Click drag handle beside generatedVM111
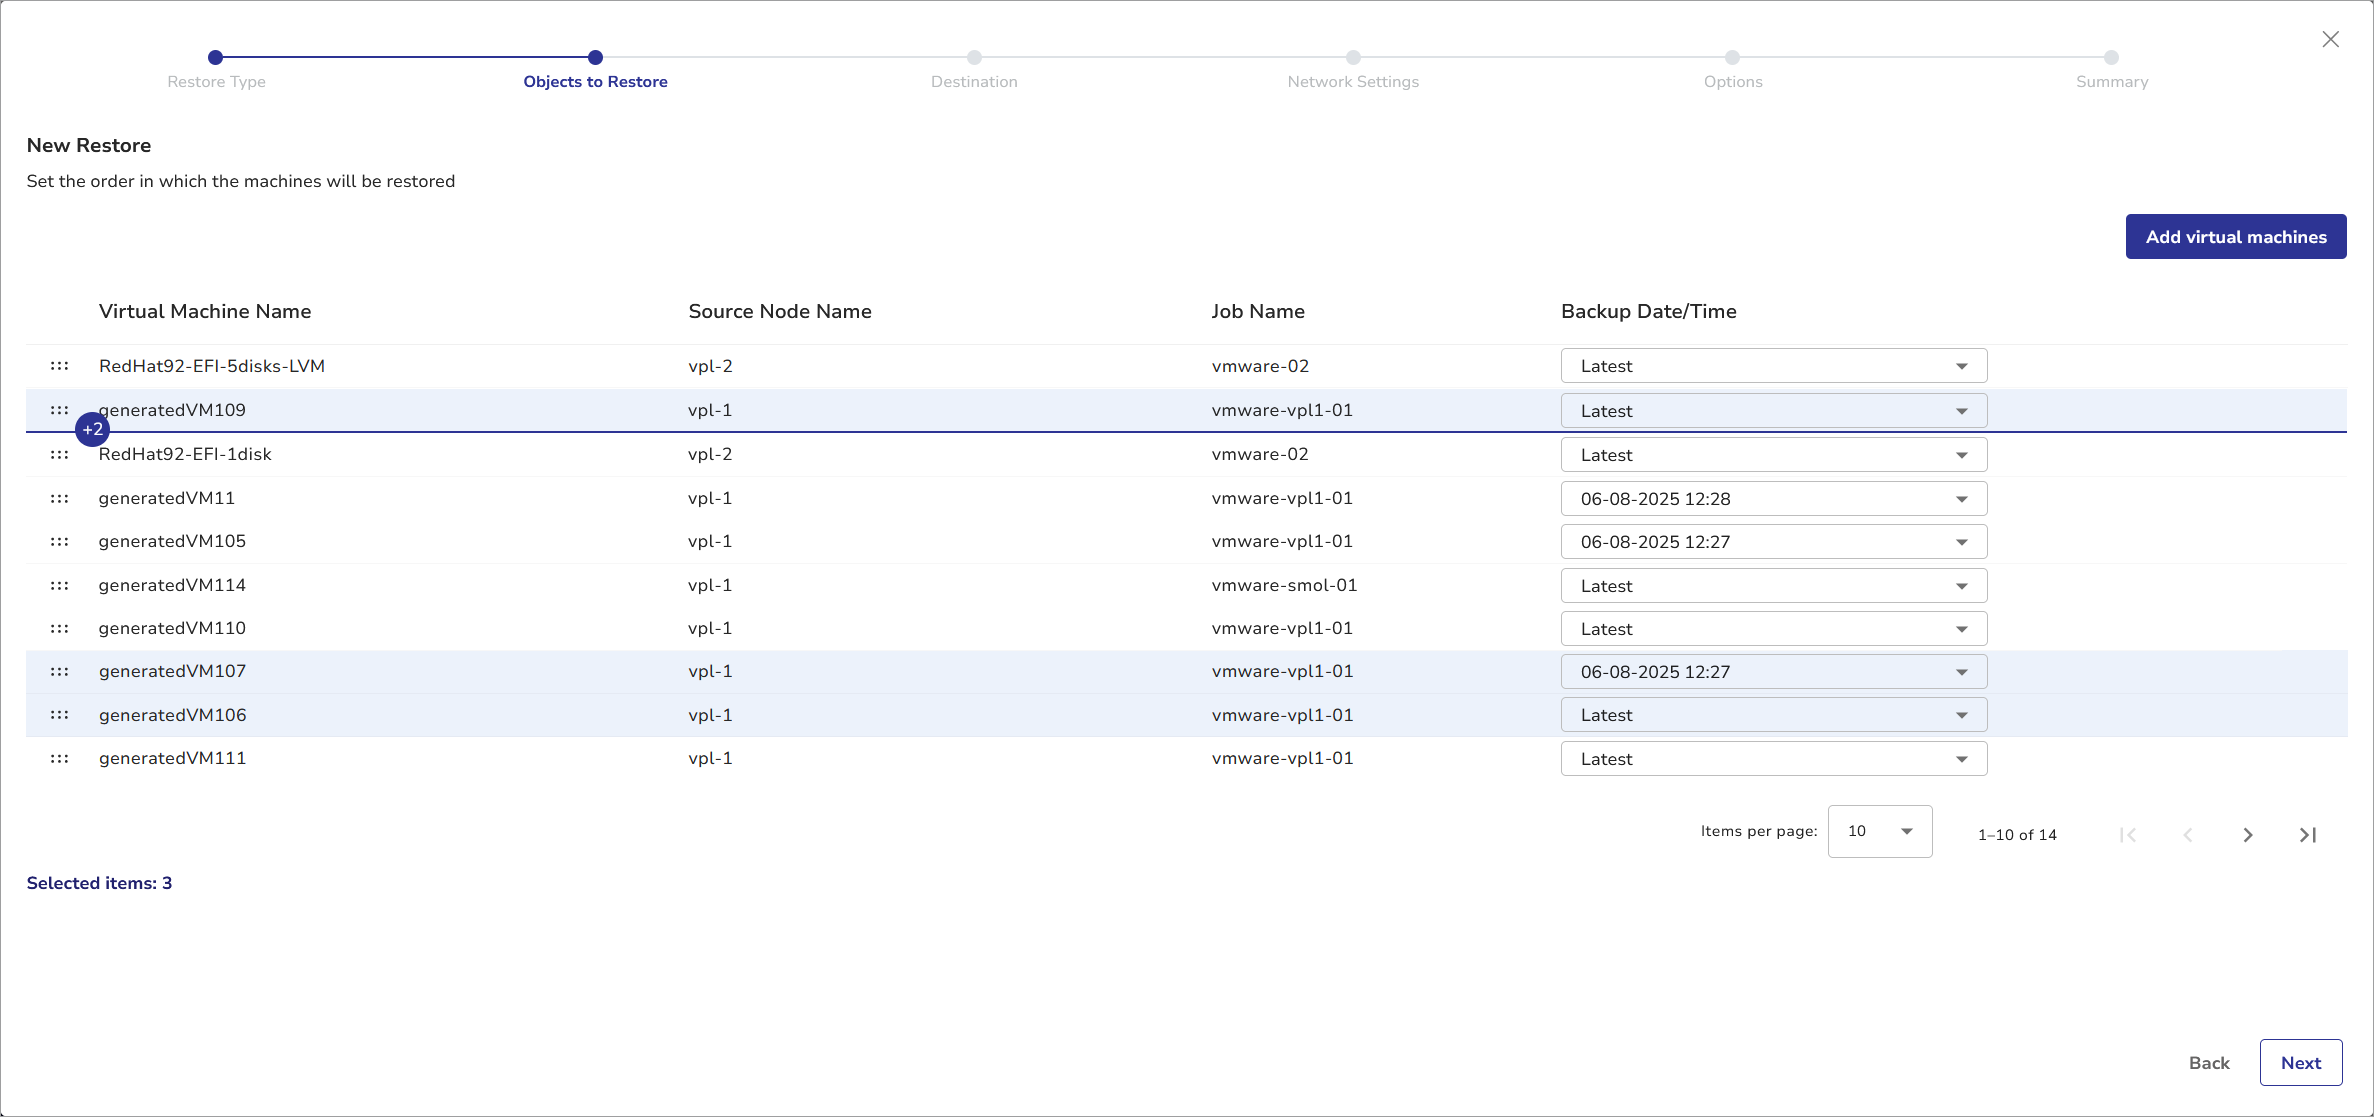The height and width of the screenshot is (1117, 2374). (x=60, y=758)
